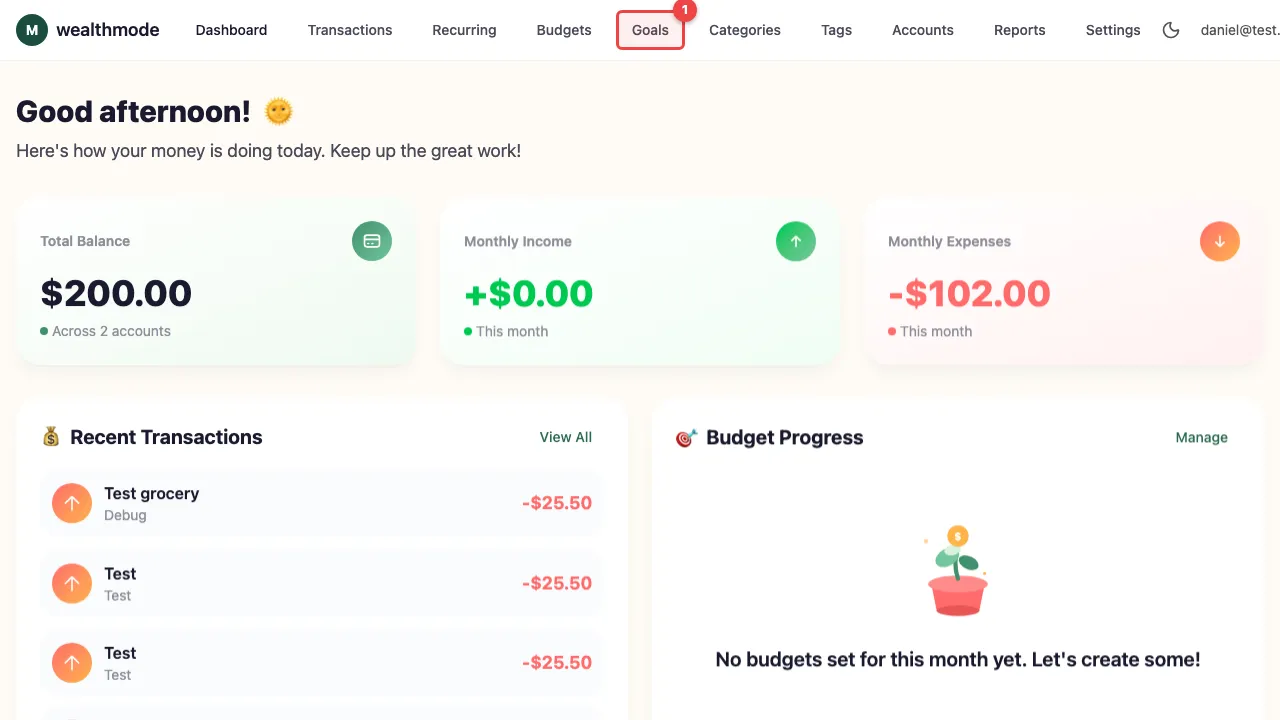Screen dimensions: 1280x720
Task: Open the Budgets page
Action: (563, 30)
